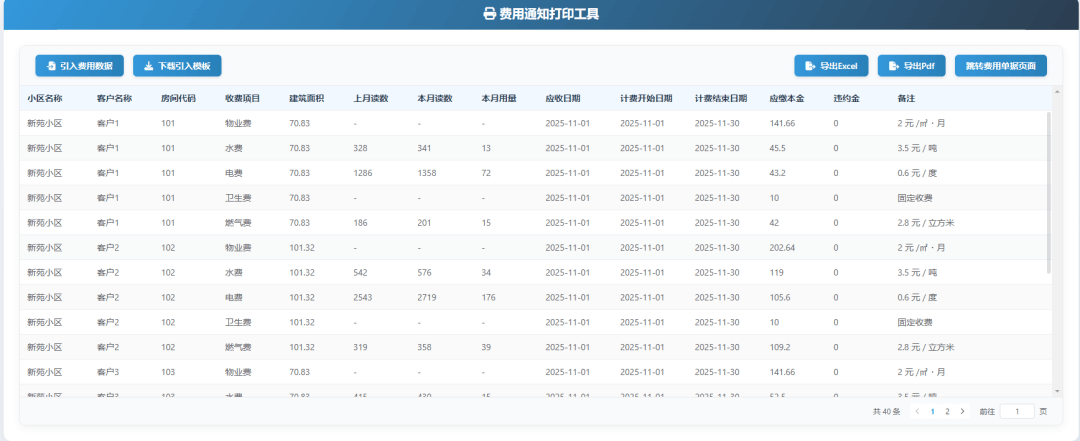Click the 1358 current reading cell
Screen dimensions: 1080x441
[x=427, y=173]
